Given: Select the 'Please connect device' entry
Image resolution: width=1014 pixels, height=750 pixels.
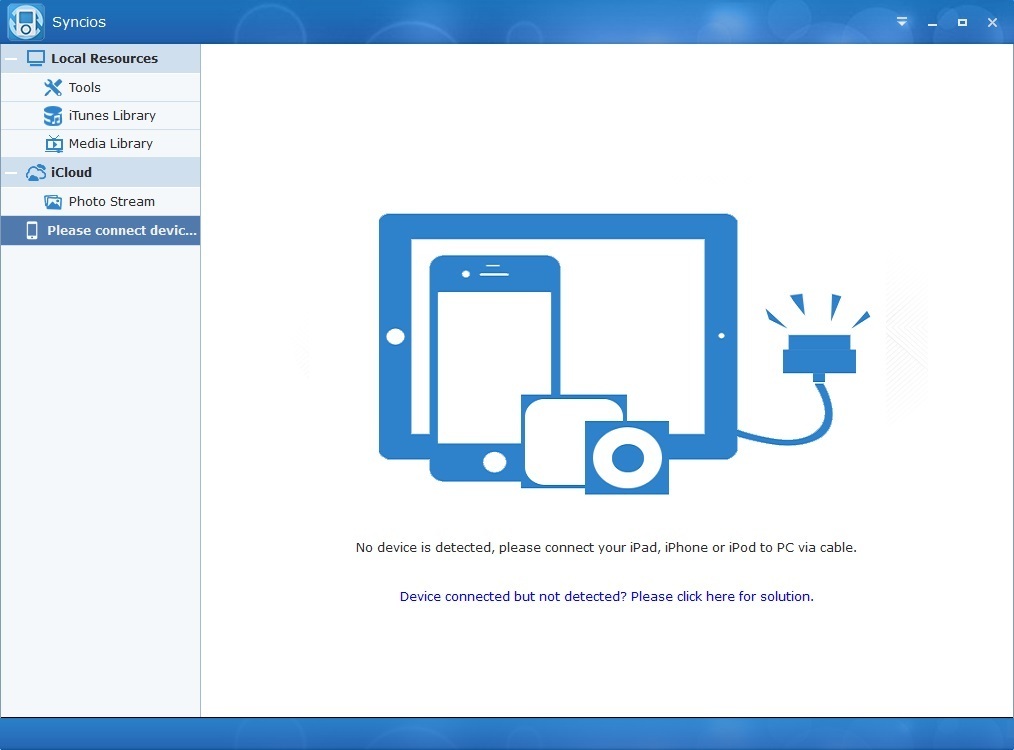Looking at the screenshot, I should (x=122, y=230).
